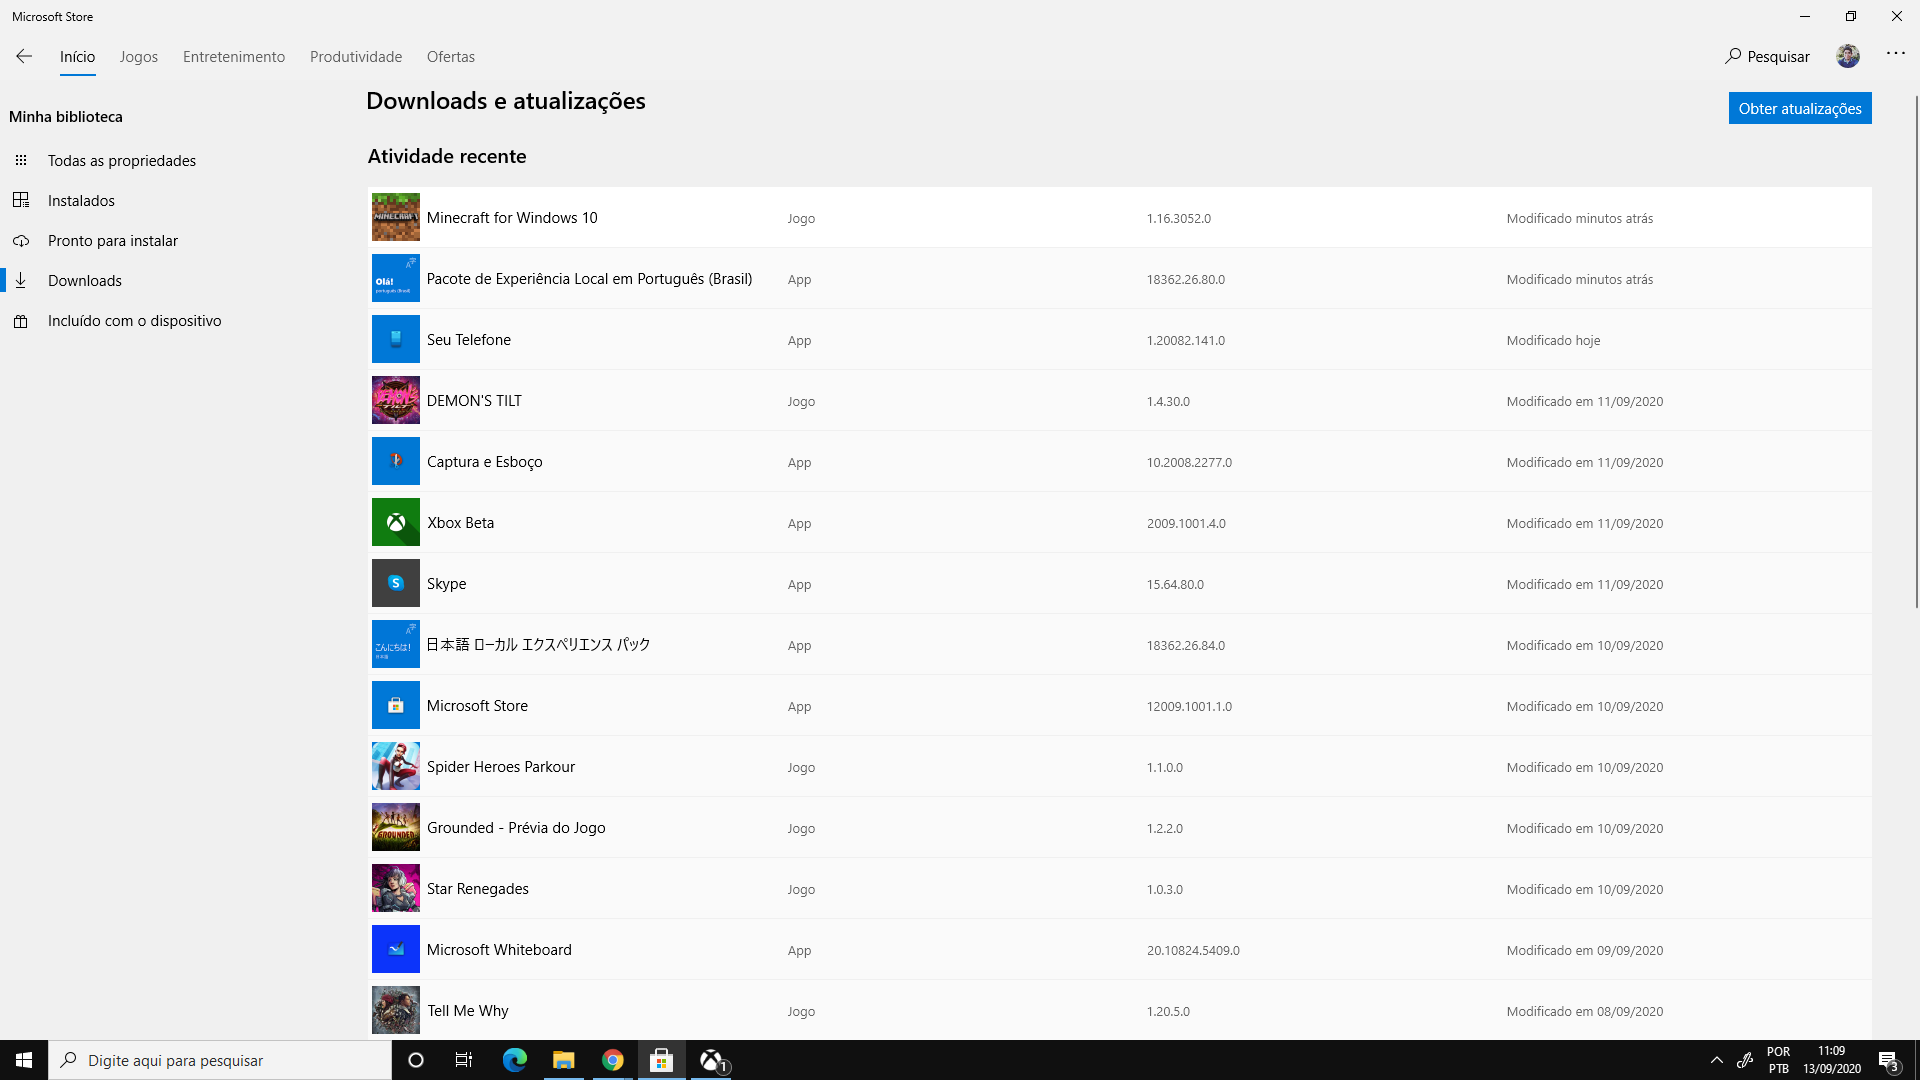Click the Captura e Esboço app icon
This screenshot has width=1920, height=1080.
(396, 460)
